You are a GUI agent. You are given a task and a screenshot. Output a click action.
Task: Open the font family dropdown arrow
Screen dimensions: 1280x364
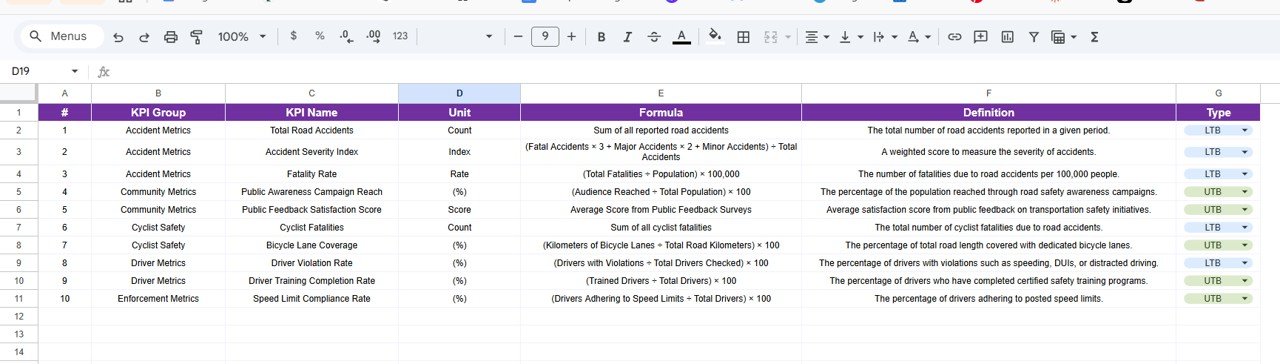click(489, 37)
